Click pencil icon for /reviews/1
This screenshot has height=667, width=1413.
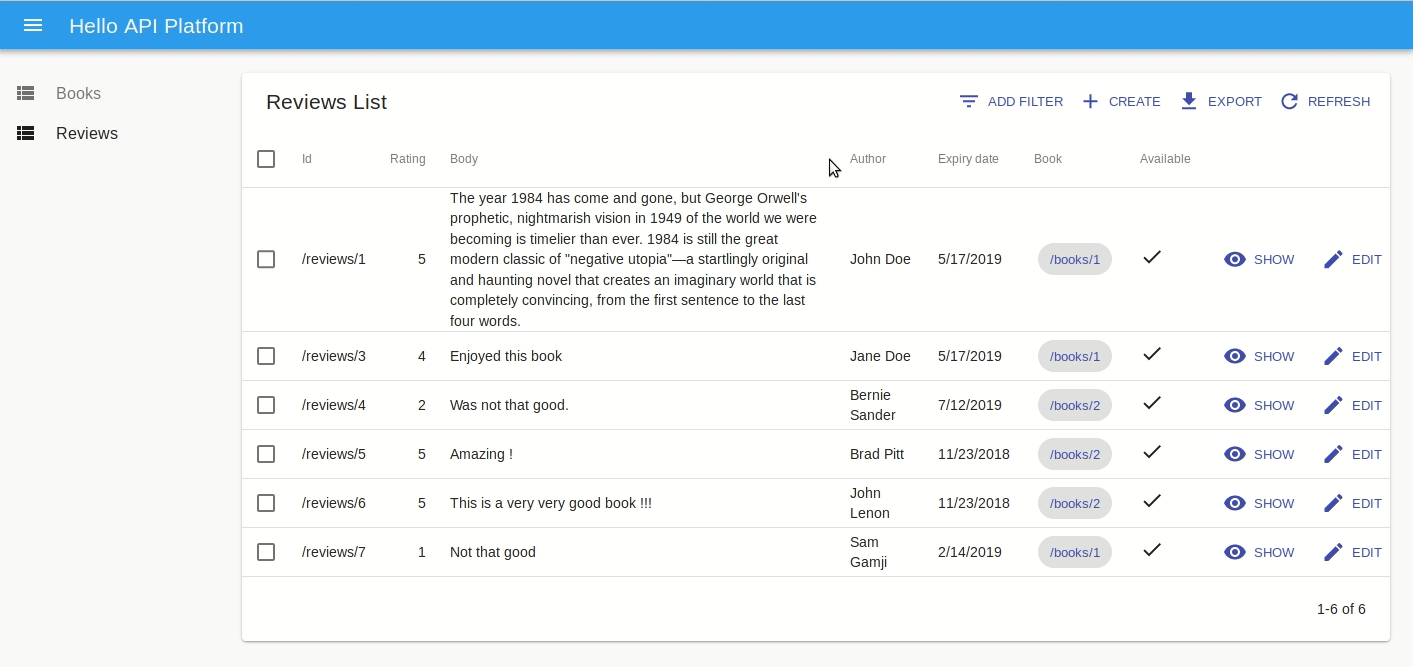click(x=1333, y=259)
